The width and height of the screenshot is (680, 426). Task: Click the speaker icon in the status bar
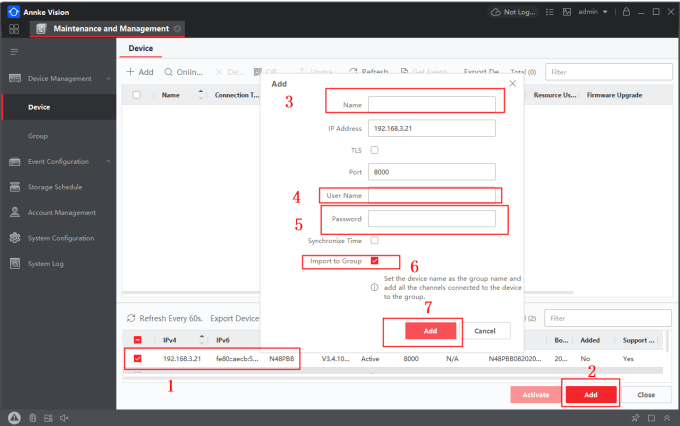coord(64,417)
